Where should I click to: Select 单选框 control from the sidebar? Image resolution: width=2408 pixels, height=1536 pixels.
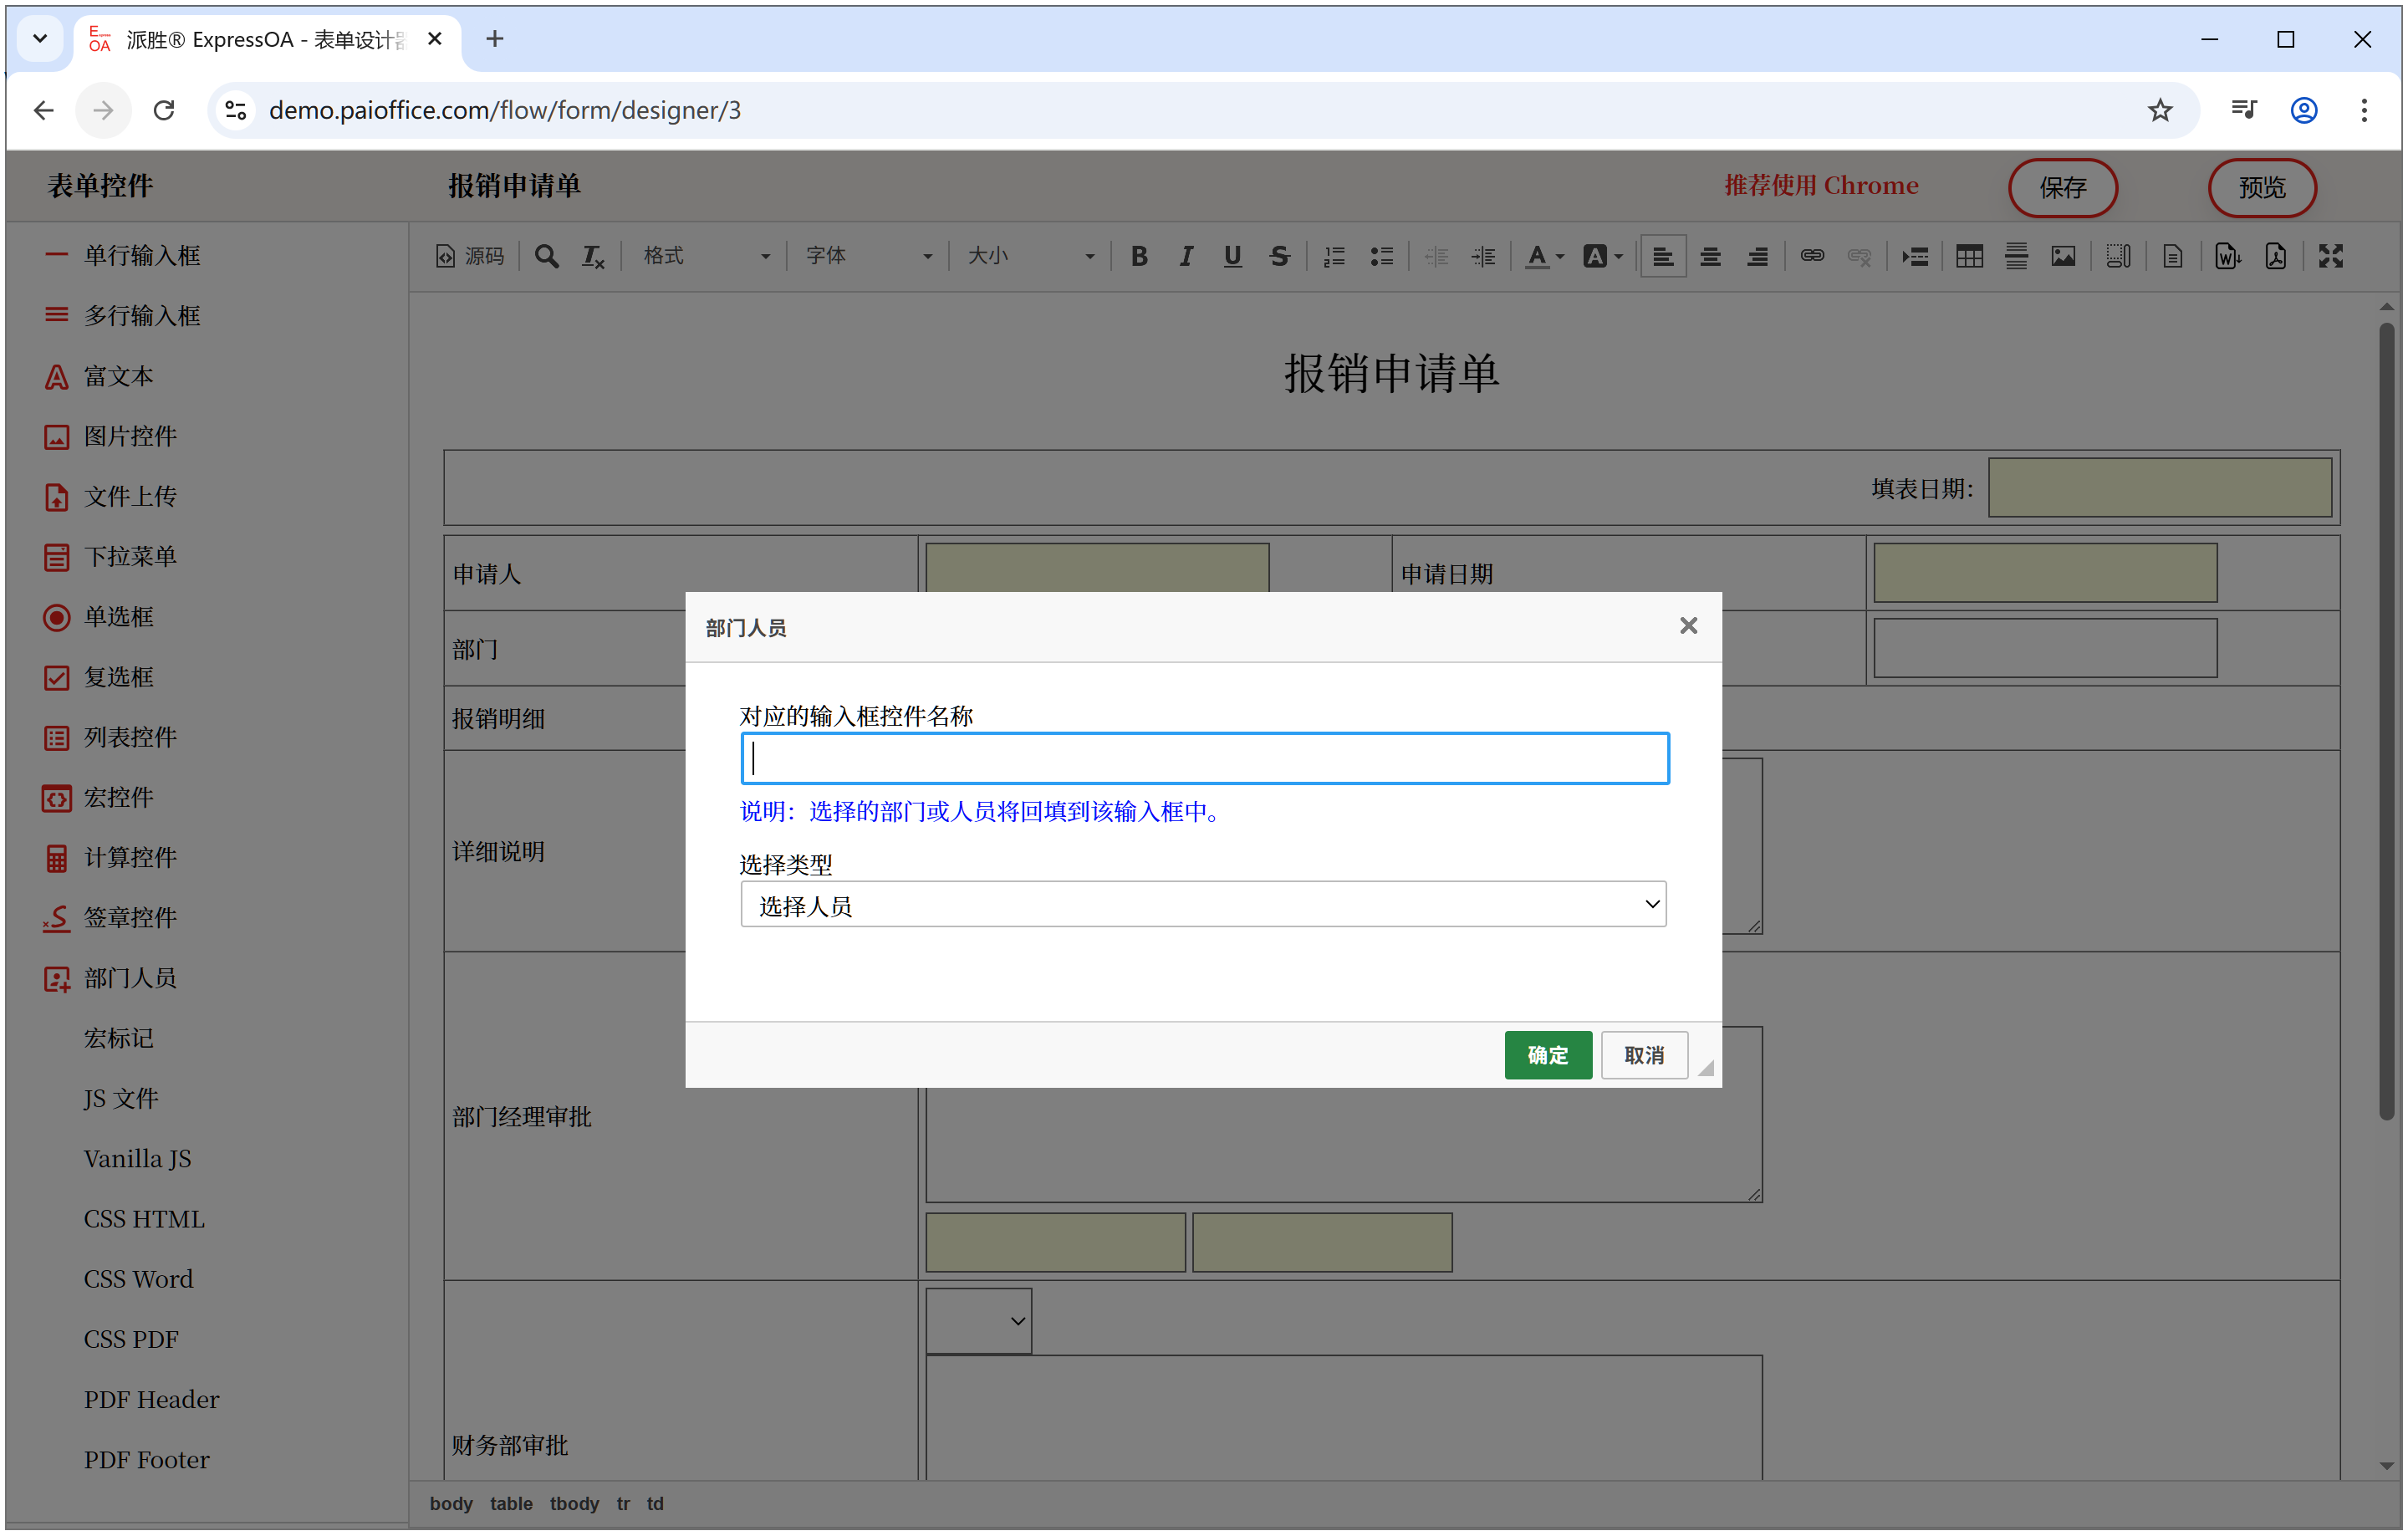point(118,617)
